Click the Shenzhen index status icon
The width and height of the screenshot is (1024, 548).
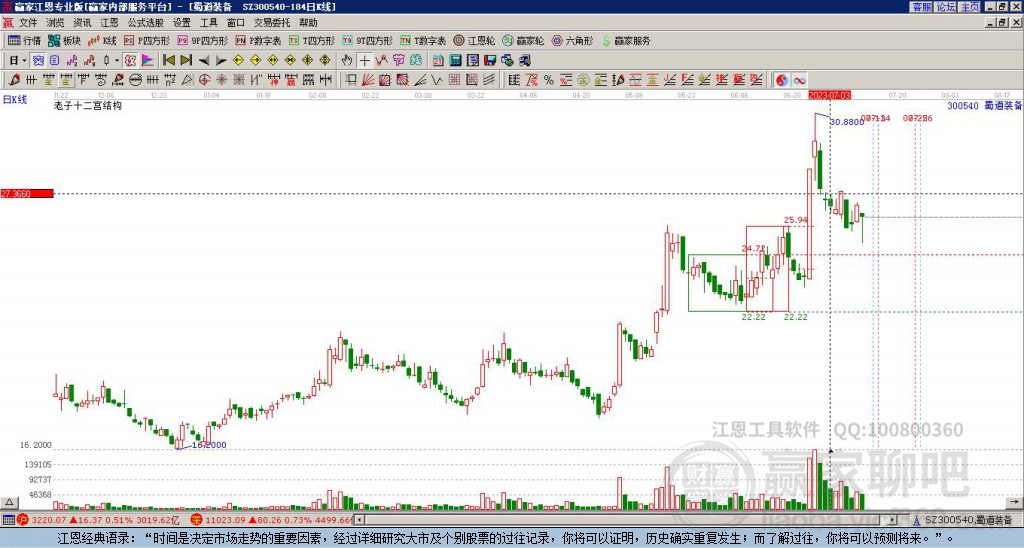196,520
